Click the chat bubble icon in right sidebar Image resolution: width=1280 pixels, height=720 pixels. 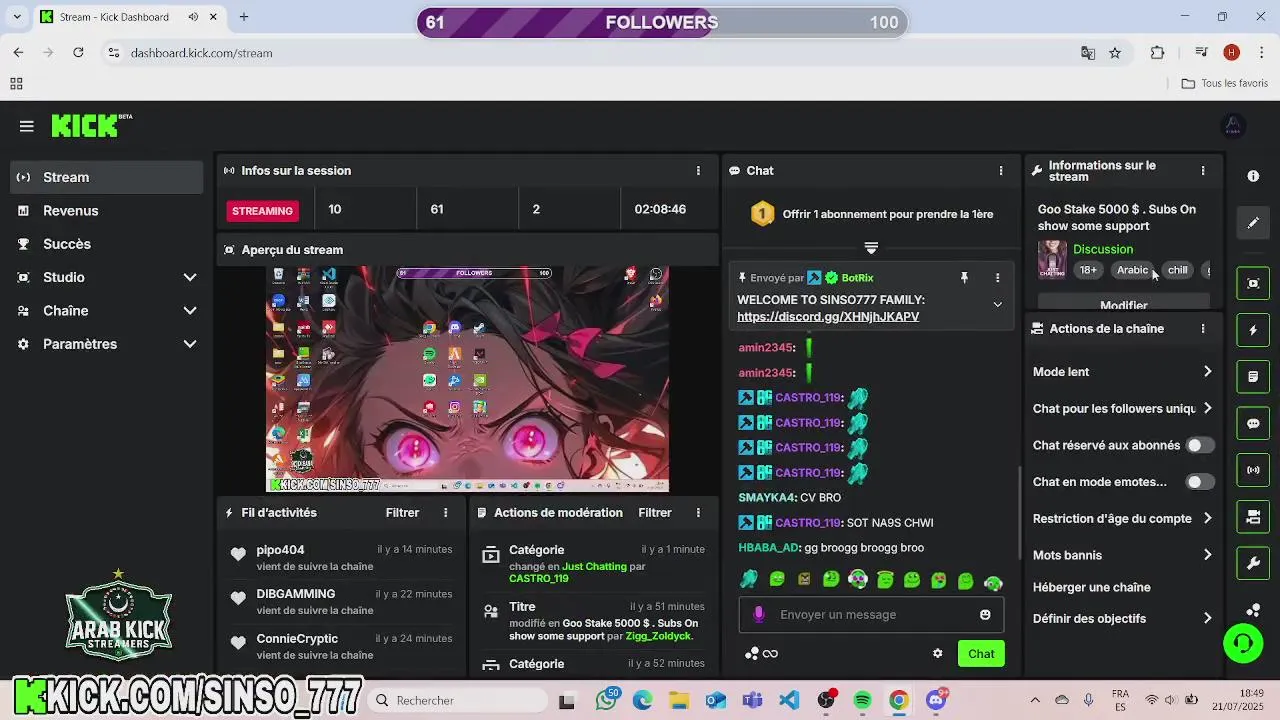click(x=1253, y=424)
